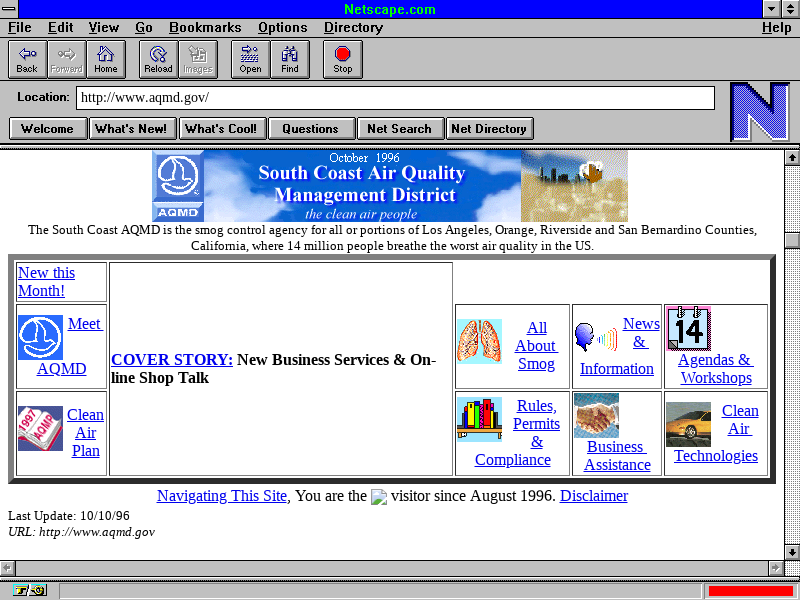
Task: Click the lungs icon for All About Smog
Action: 479,341
